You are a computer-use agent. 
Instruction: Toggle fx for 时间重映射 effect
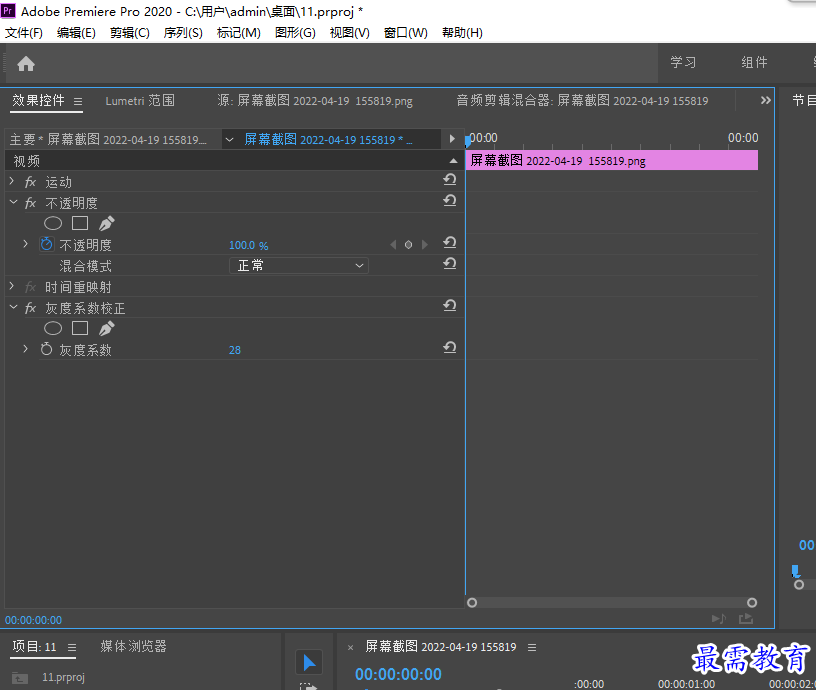[30, 287]
